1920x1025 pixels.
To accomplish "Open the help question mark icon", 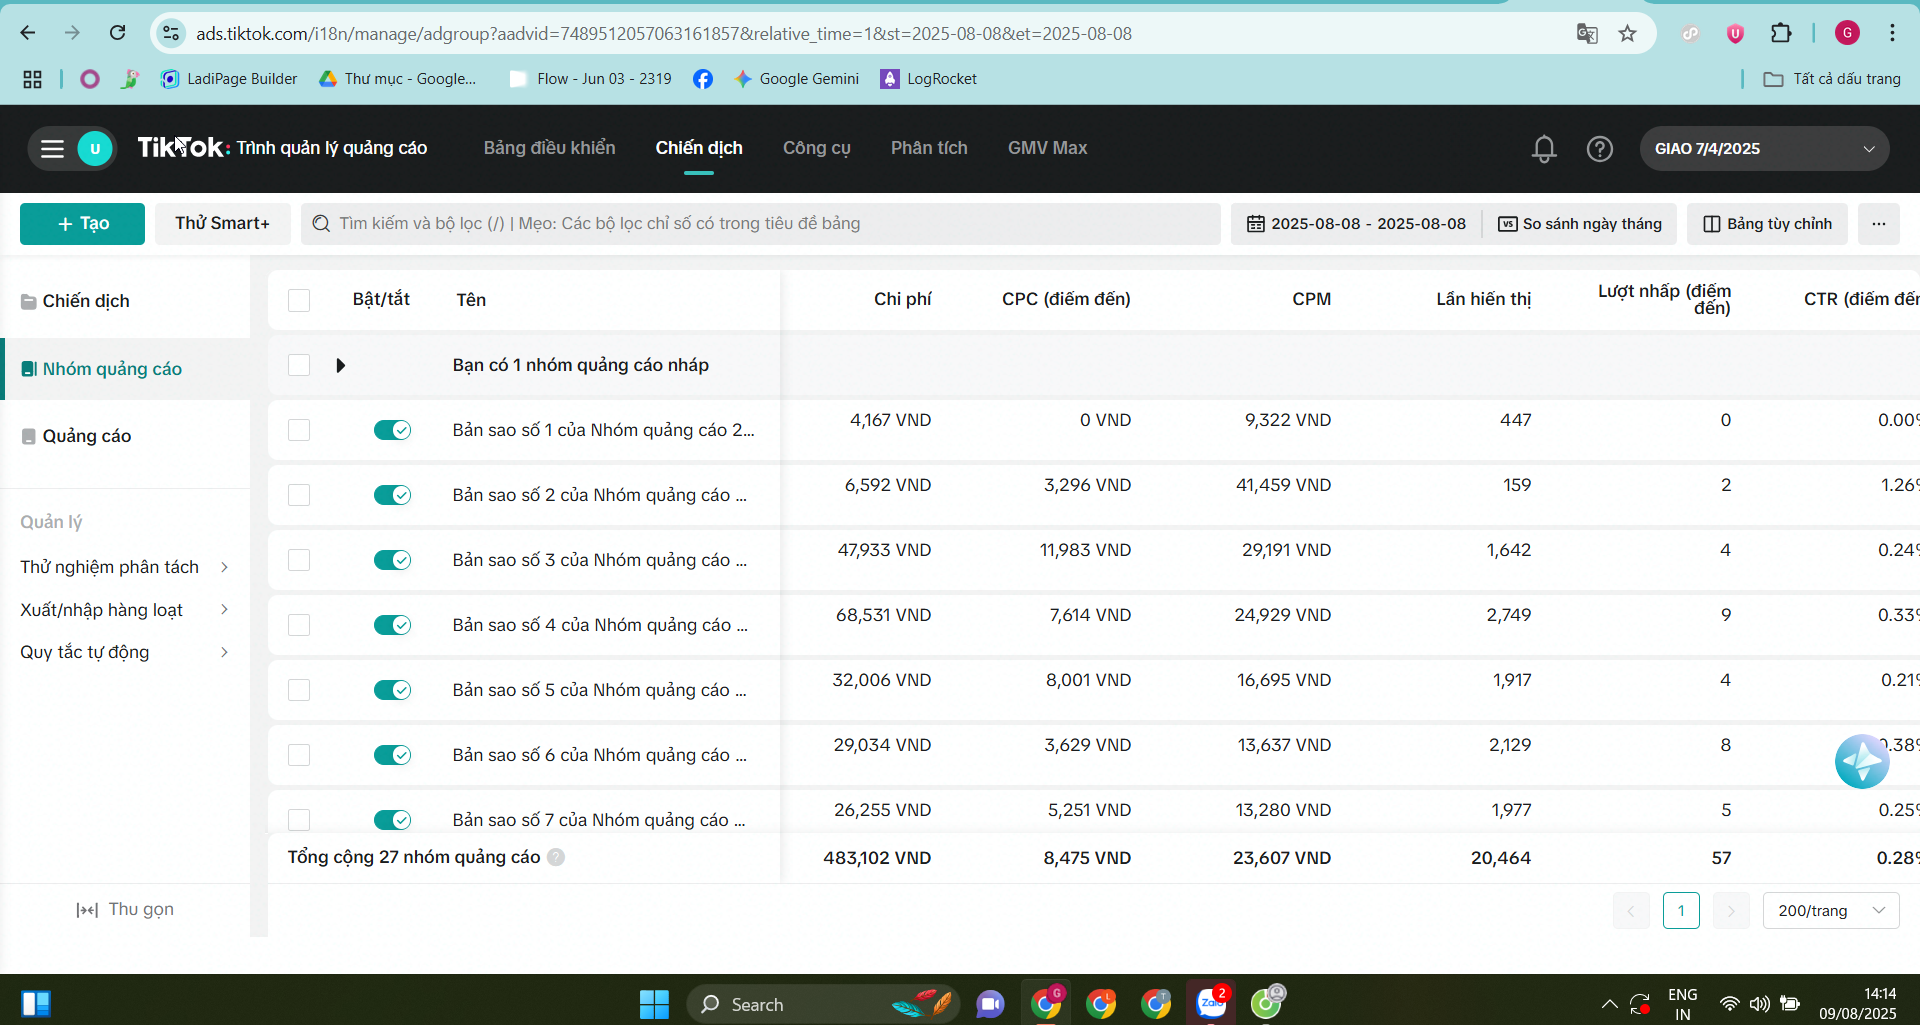I will point(1600,149).
